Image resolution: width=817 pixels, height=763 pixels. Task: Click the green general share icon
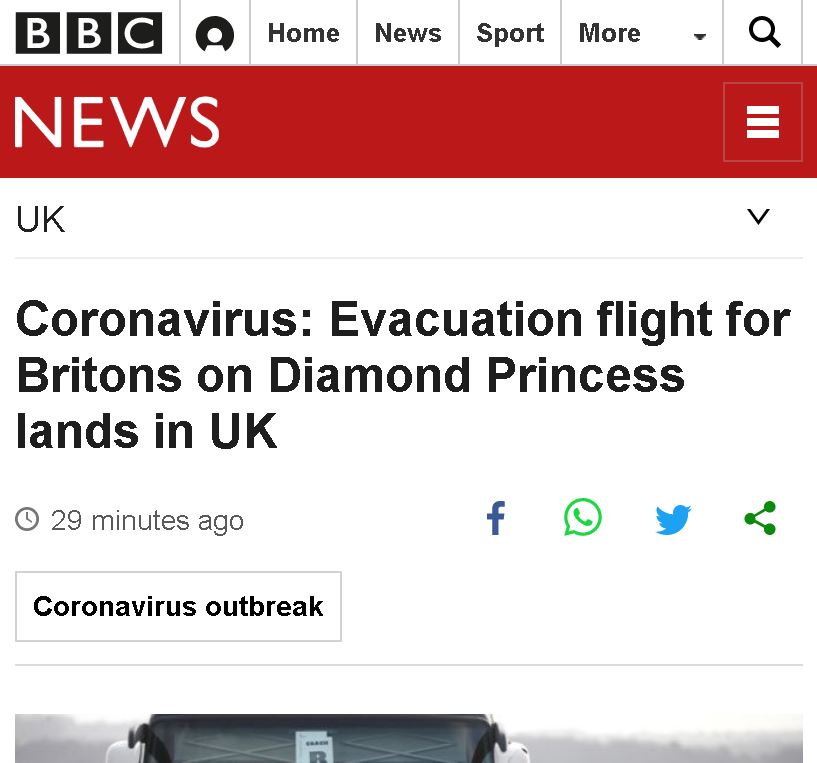[x=760, y=518]
